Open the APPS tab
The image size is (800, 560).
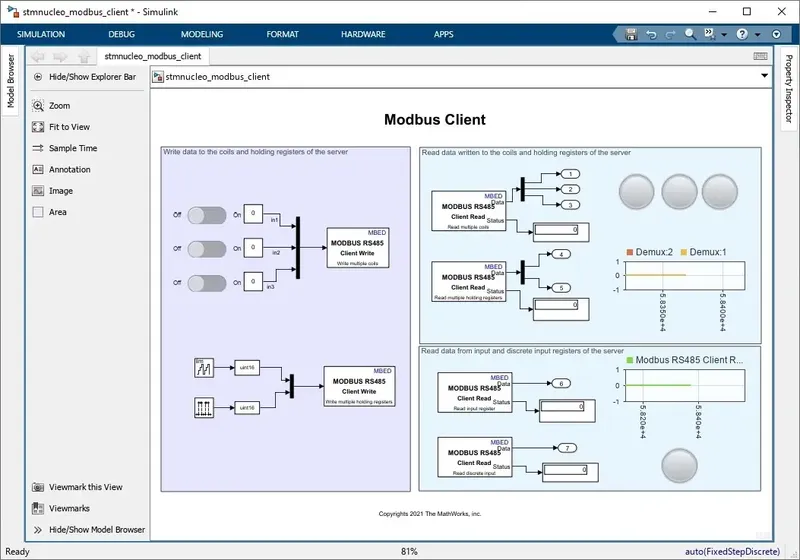tap(443, 34)
